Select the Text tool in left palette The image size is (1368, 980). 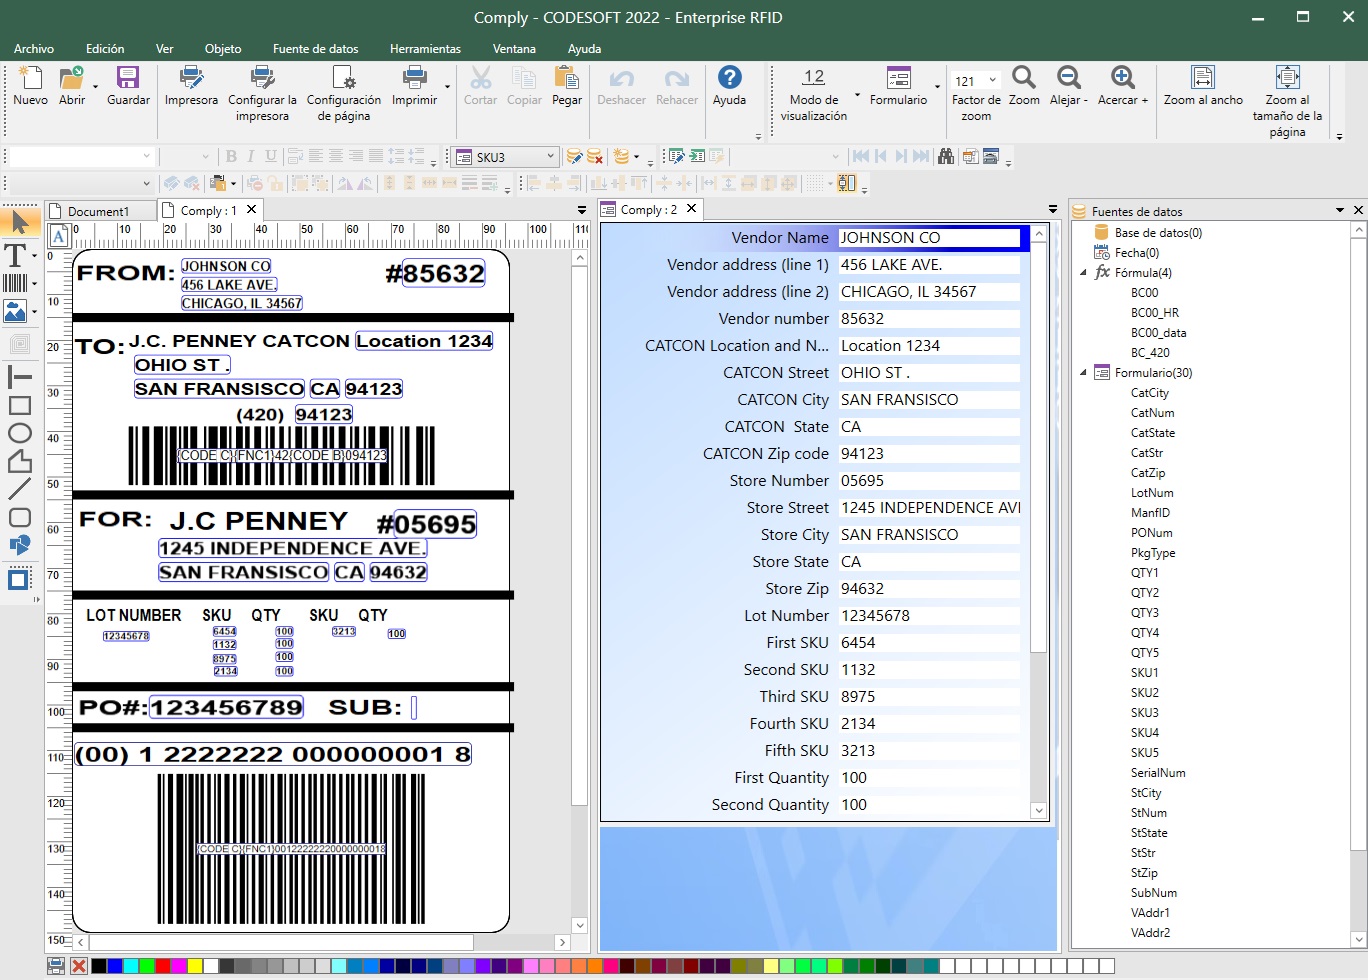point(15,255)
